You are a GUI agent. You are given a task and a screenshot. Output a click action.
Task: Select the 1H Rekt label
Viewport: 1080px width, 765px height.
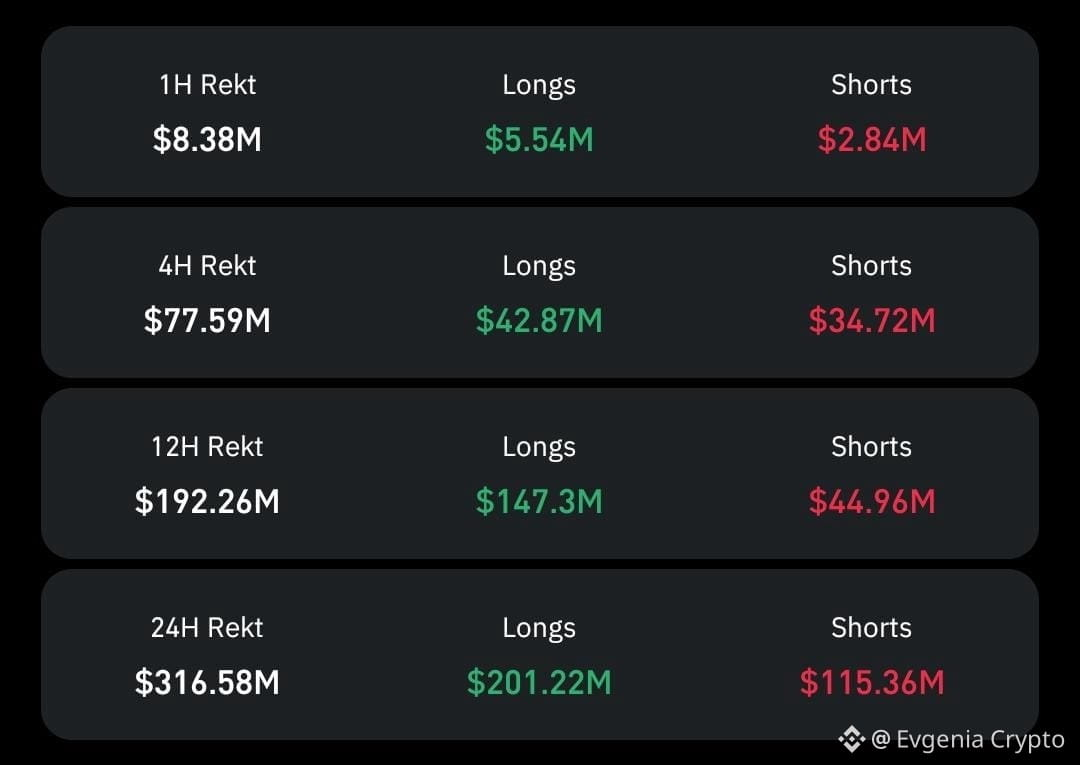click(207, 85)
